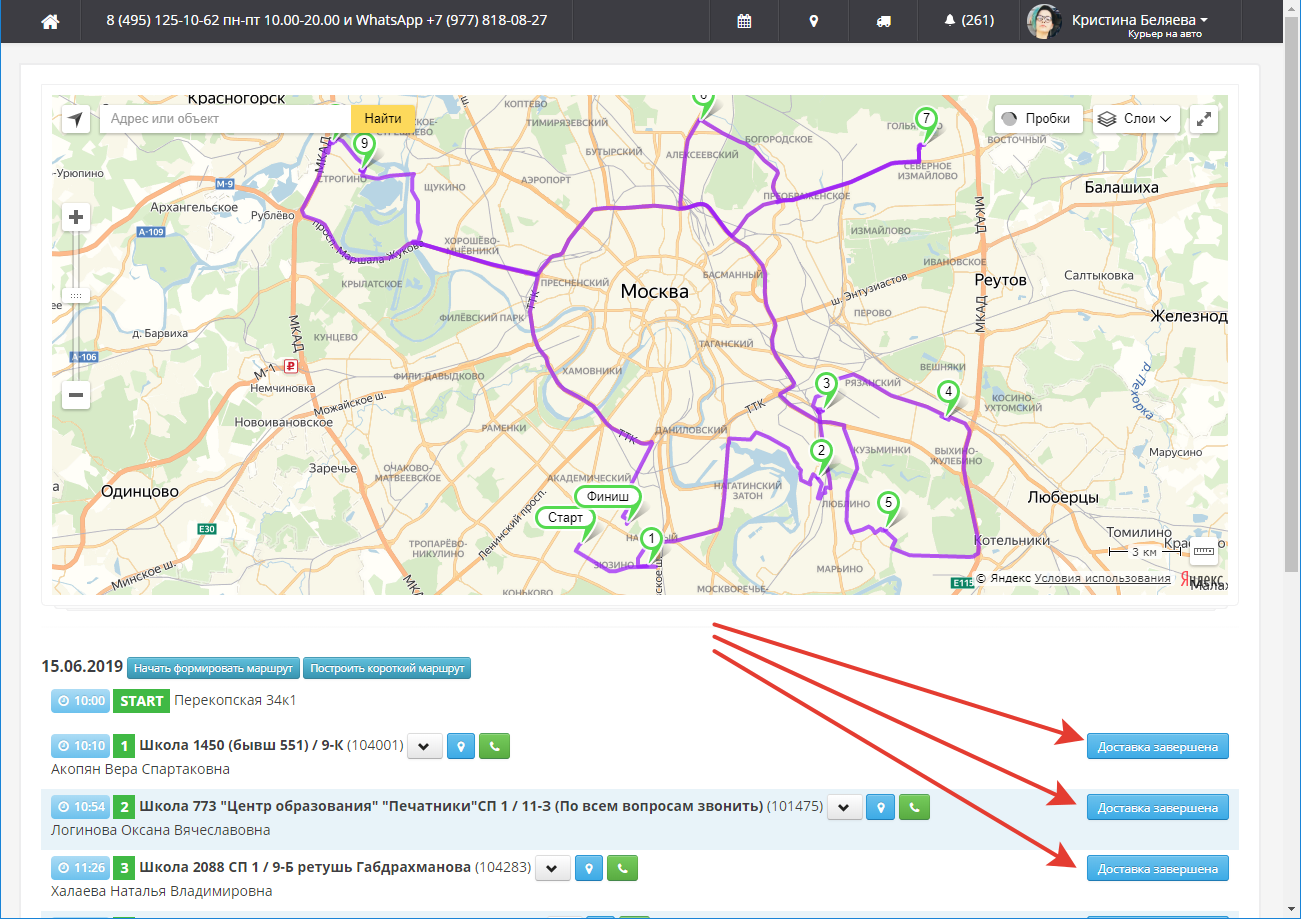
Task: Select route marker 4 on the map
Action: [x=948, y=392]
